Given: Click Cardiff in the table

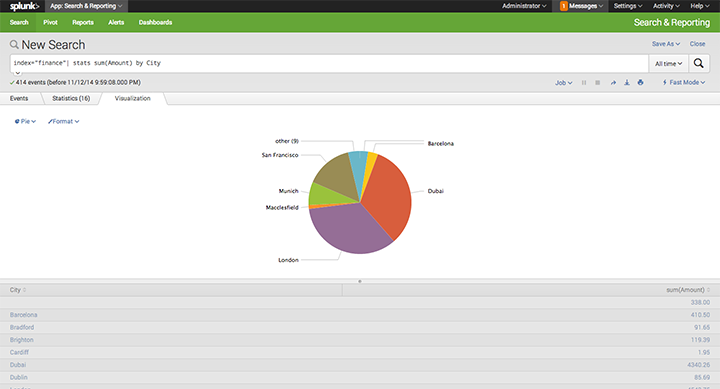Looking at the screenshot, I should [x=19, y=352].
